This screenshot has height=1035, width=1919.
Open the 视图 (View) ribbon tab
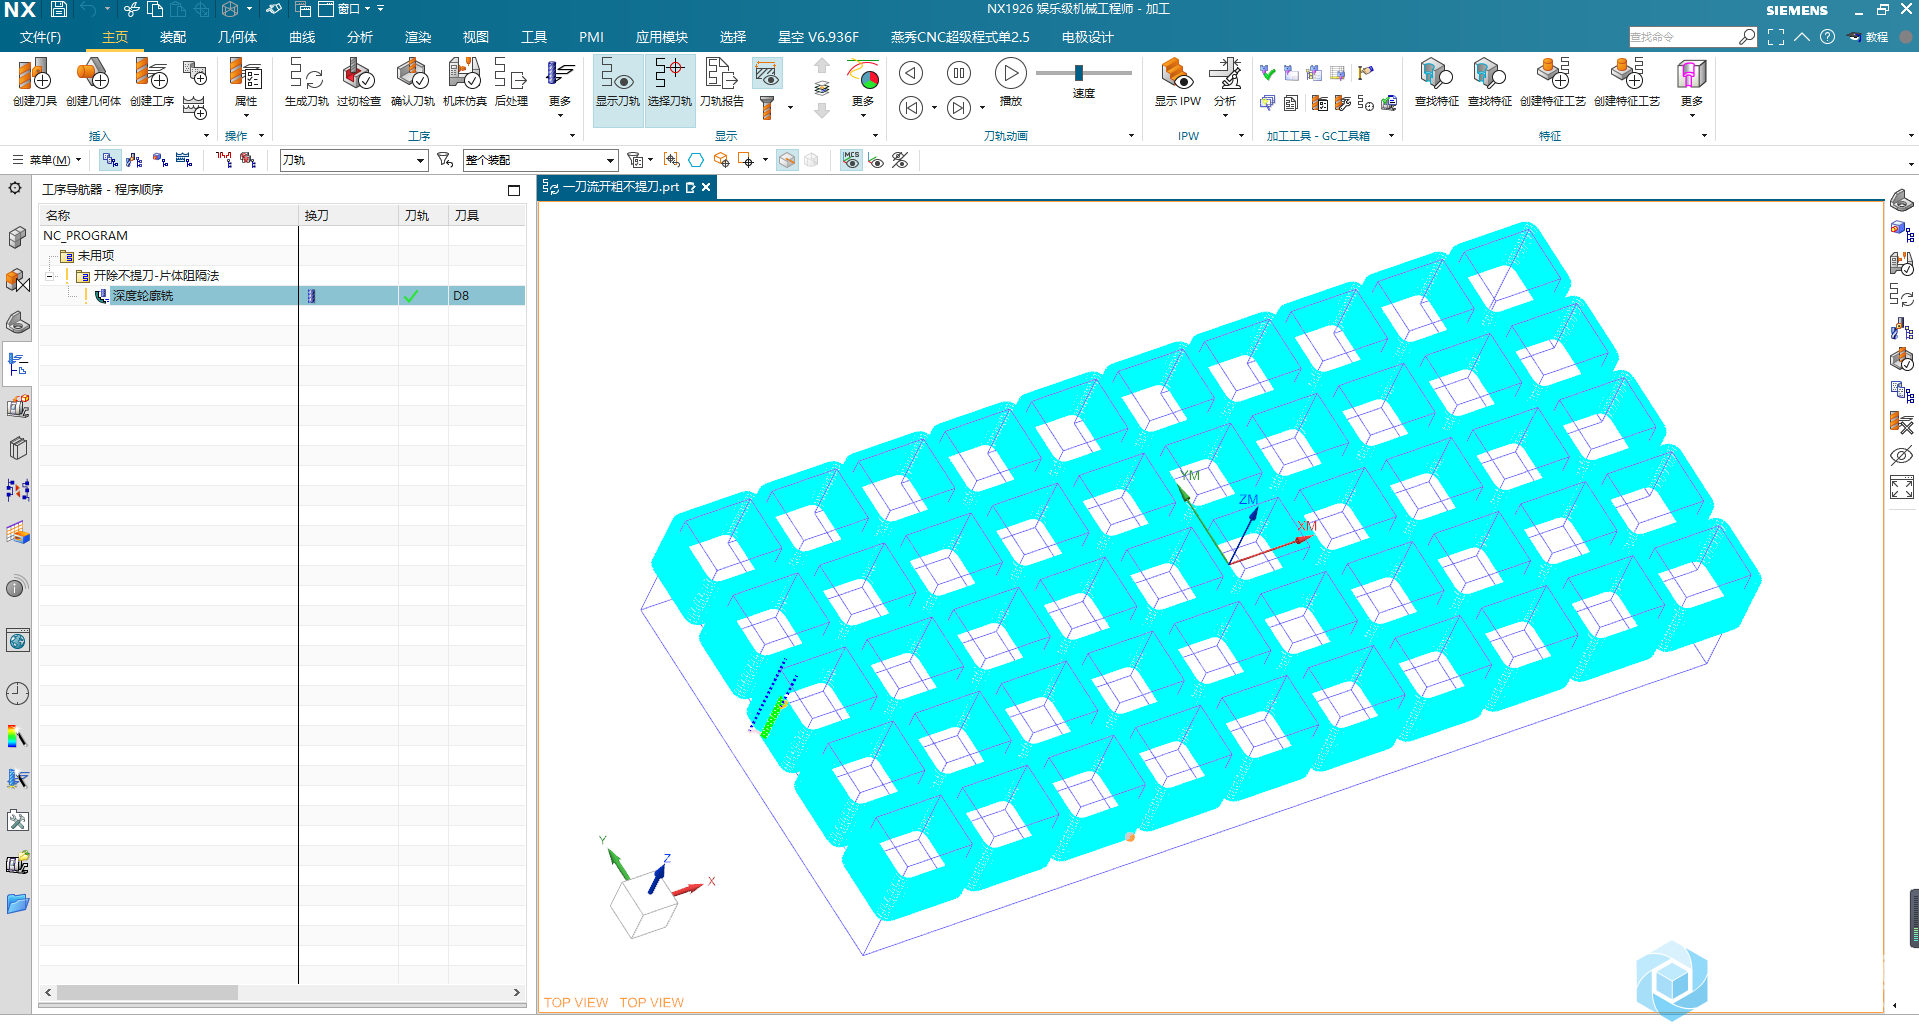(x=476, y=37)
